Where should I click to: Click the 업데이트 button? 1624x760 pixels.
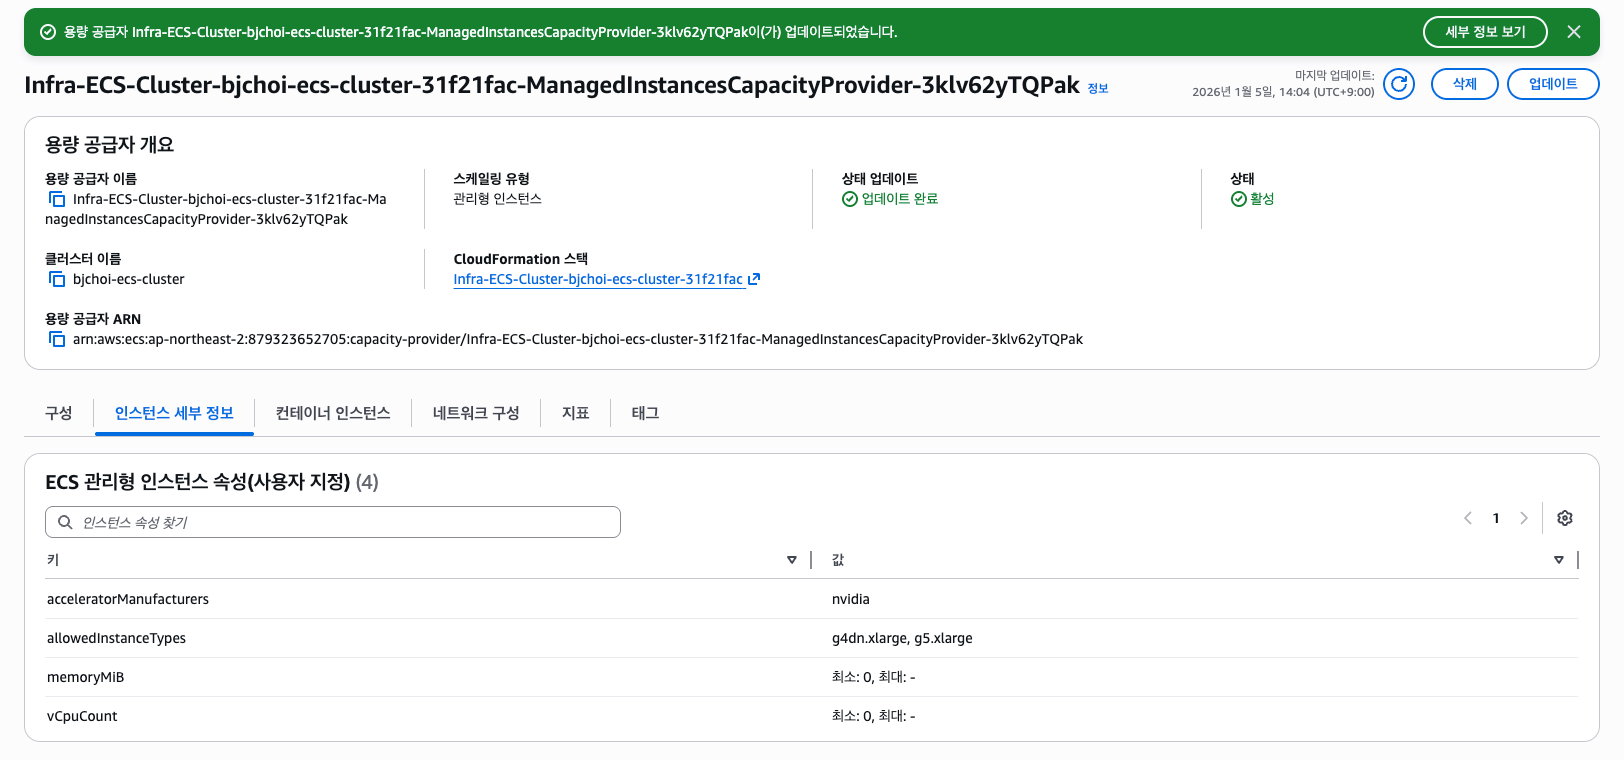coord(1553,84)
